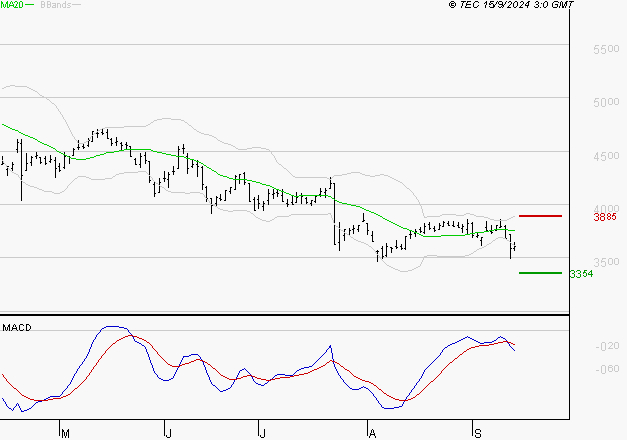The image size is (627, 440).
Task: Click the 5000 price axis label
Action: (606, 102)
